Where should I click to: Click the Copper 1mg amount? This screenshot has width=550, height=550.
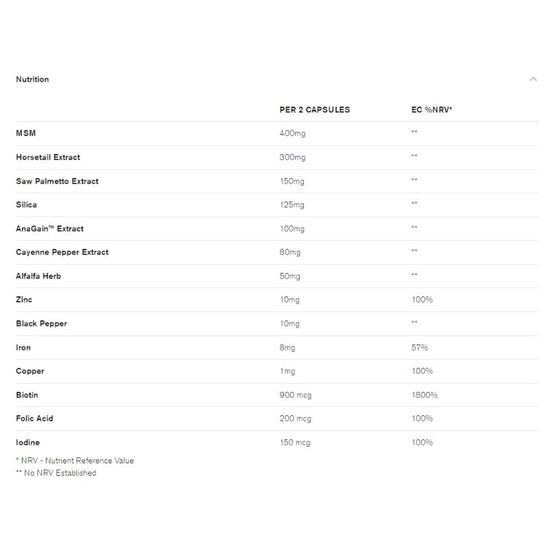tap(288, 371)
